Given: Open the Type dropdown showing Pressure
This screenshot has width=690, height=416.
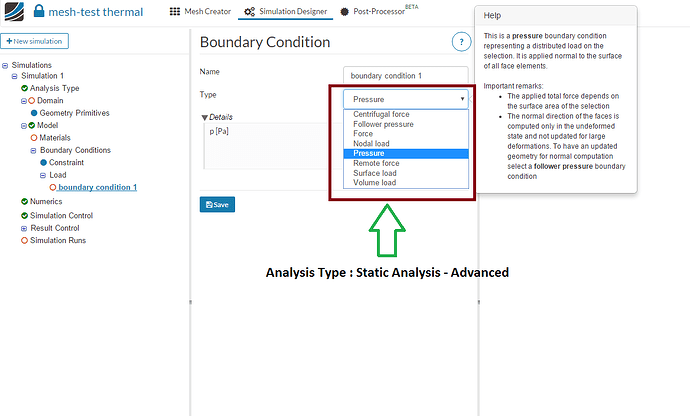Looking at the screenshot, I should [x=405, y=99].
